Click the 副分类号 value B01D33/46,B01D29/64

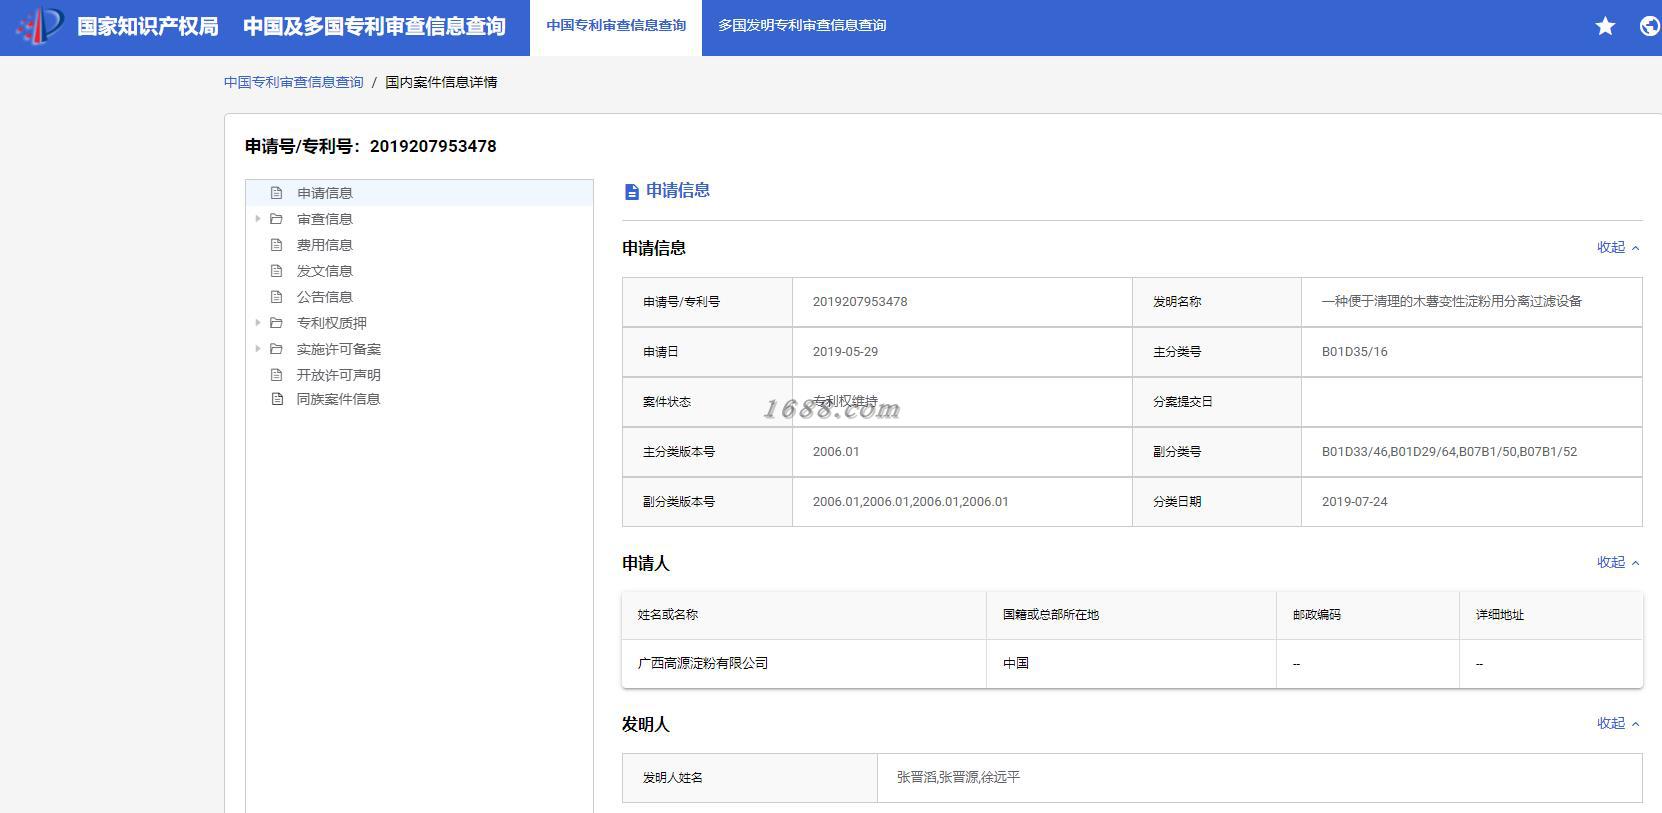[1449, 452]
